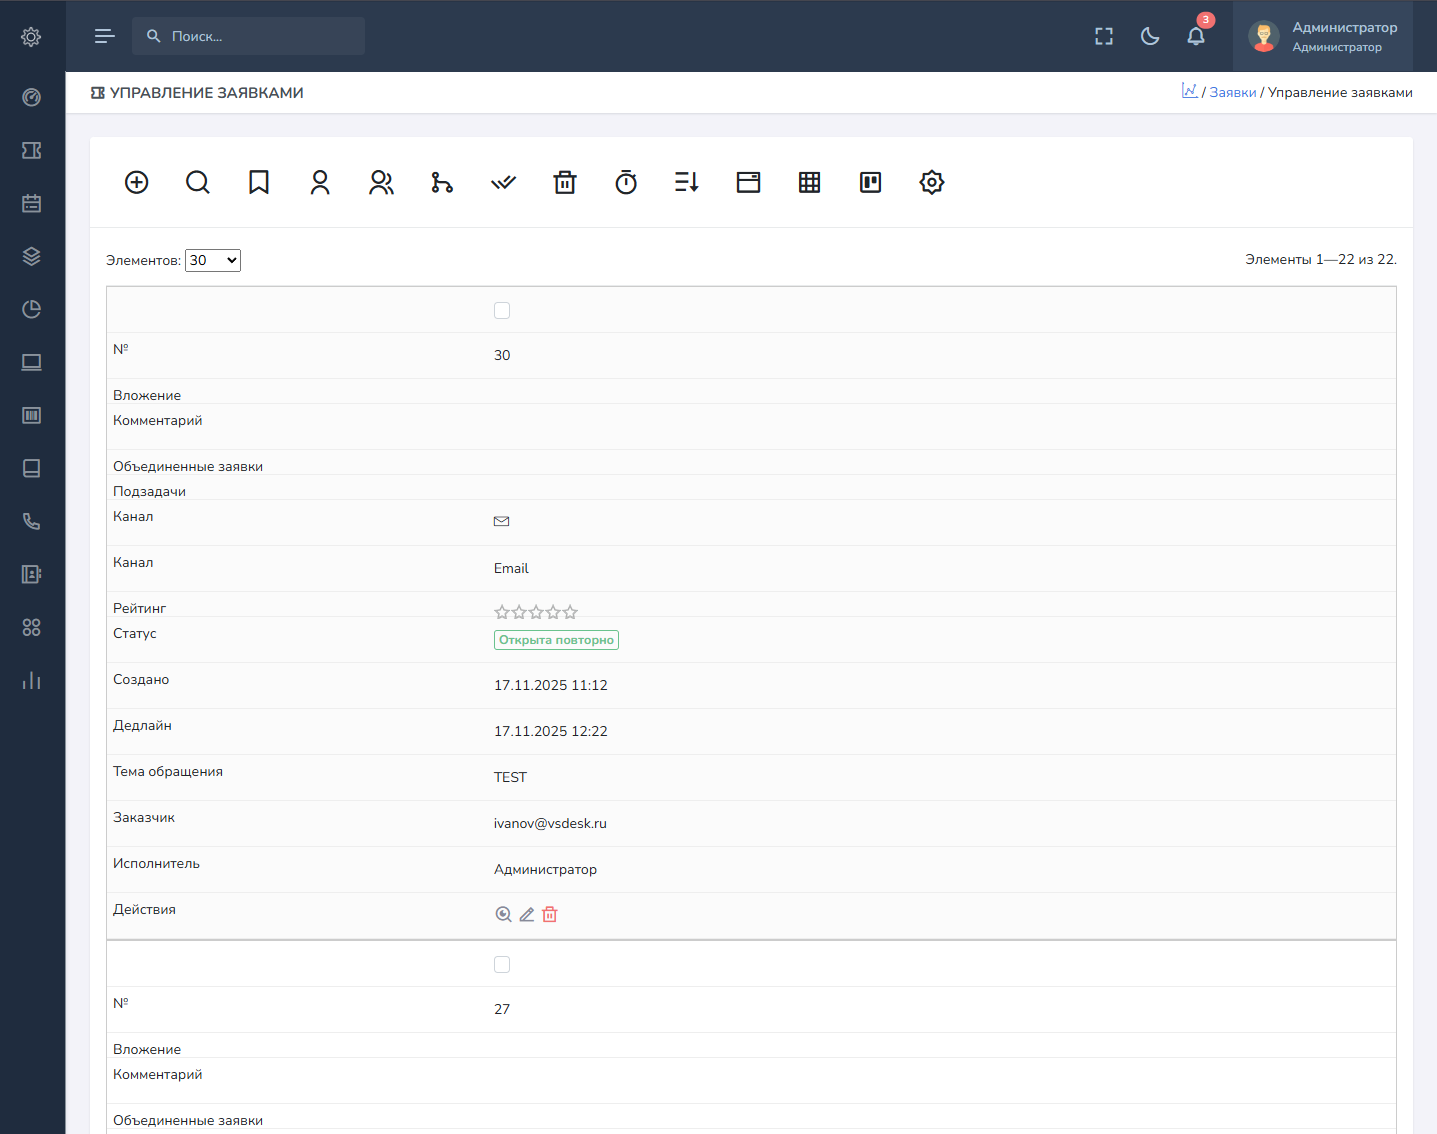Toggle dark mode moon icon
This screenshot has width=1437, height=1134.
1150,36
